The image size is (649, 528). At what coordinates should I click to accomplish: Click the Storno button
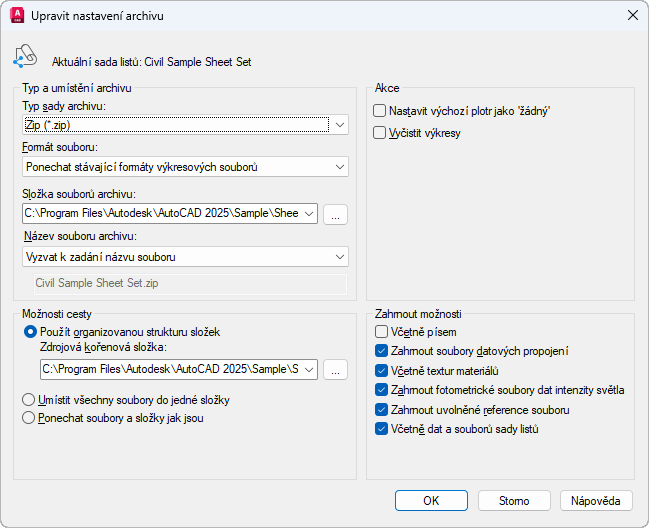514,500
